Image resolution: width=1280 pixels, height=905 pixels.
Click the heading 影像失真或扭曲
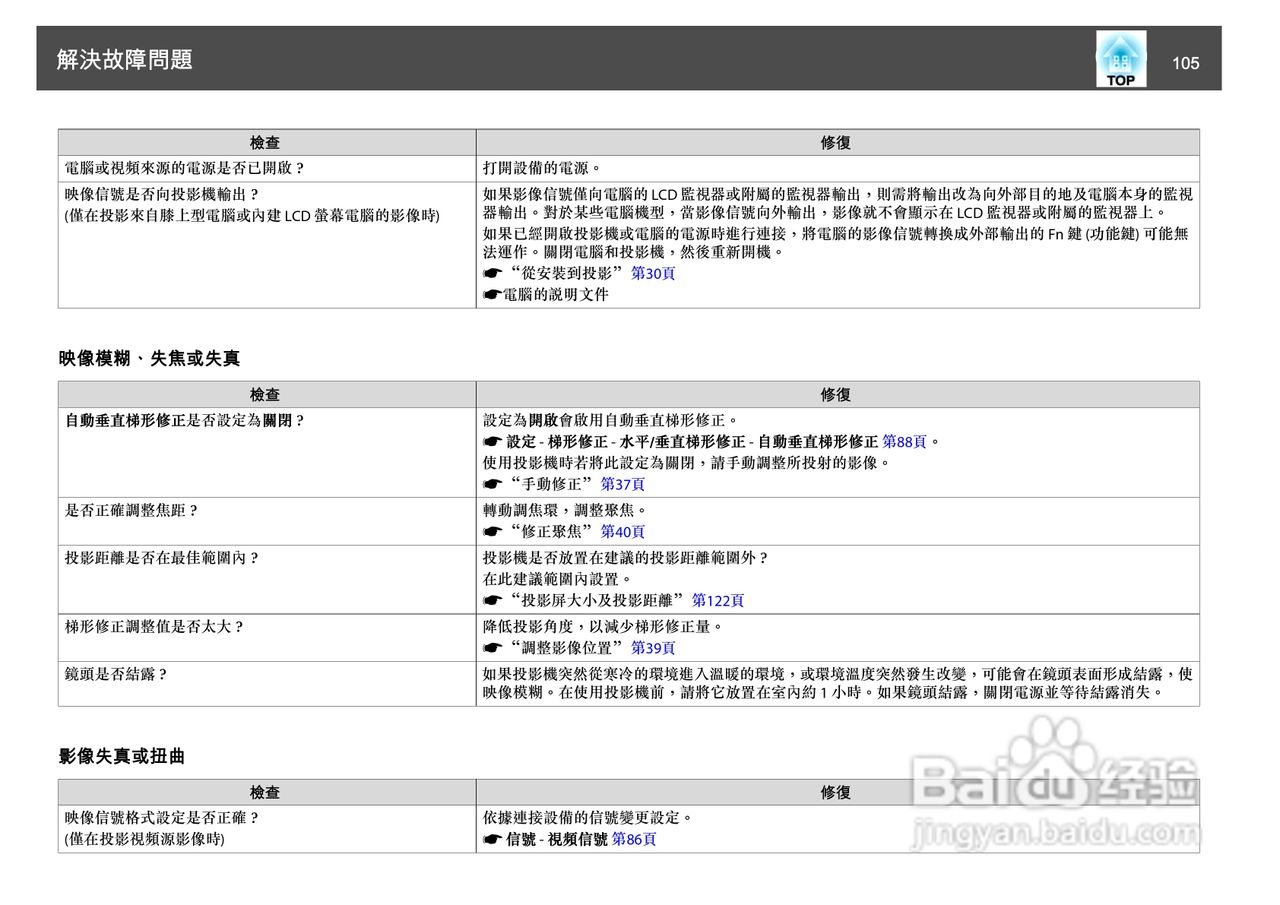[x=122, y=757]
